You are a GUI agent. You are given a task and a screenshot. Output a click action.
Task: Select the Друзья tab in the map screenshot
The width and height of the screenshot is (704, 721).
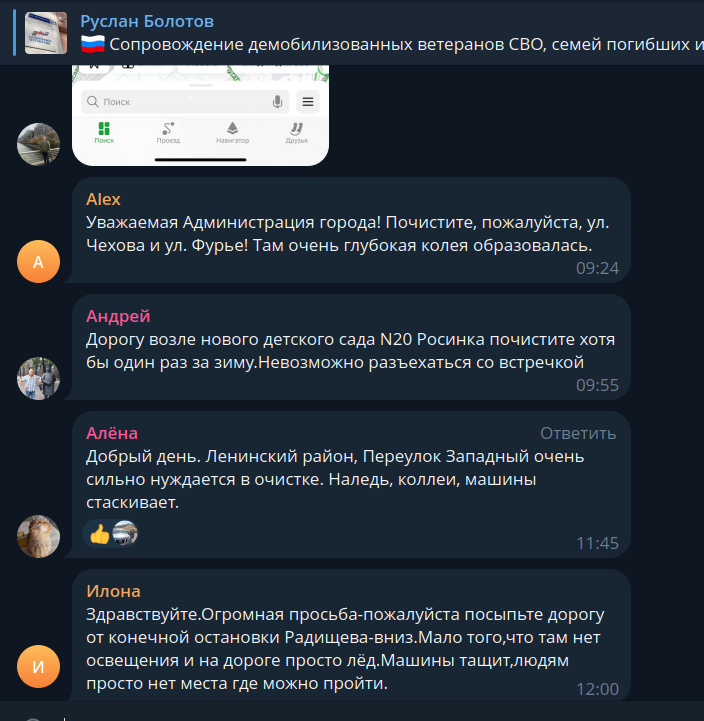[x=297, y=133]
